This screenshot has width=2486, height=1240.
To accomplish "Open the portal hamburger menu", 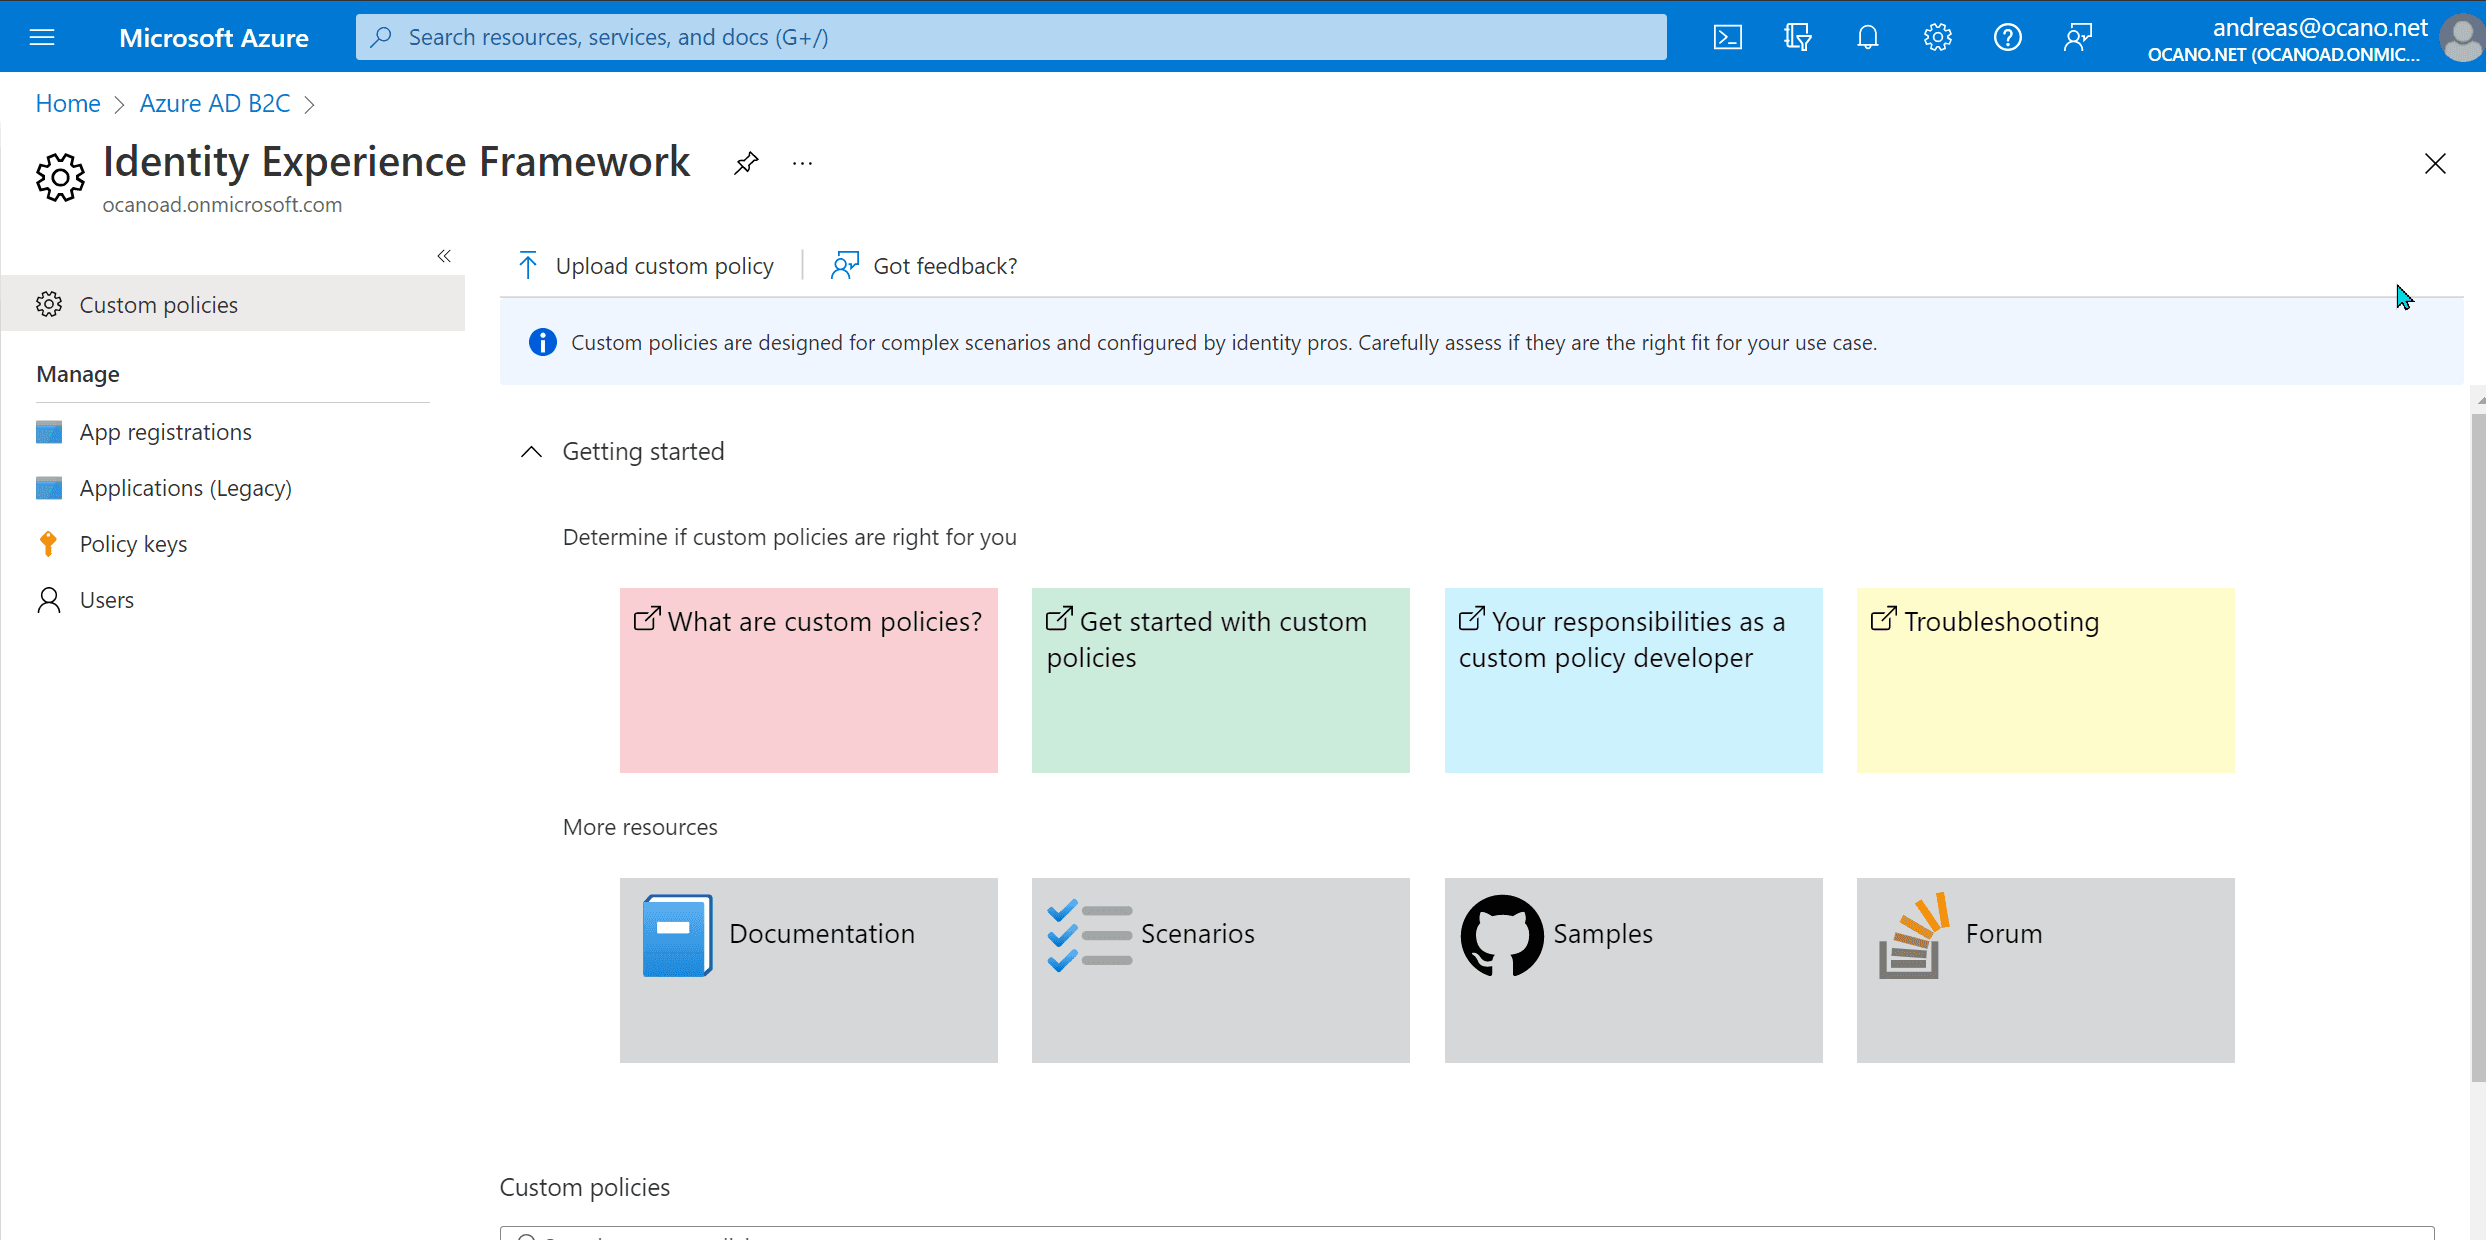I will [42, 38].
